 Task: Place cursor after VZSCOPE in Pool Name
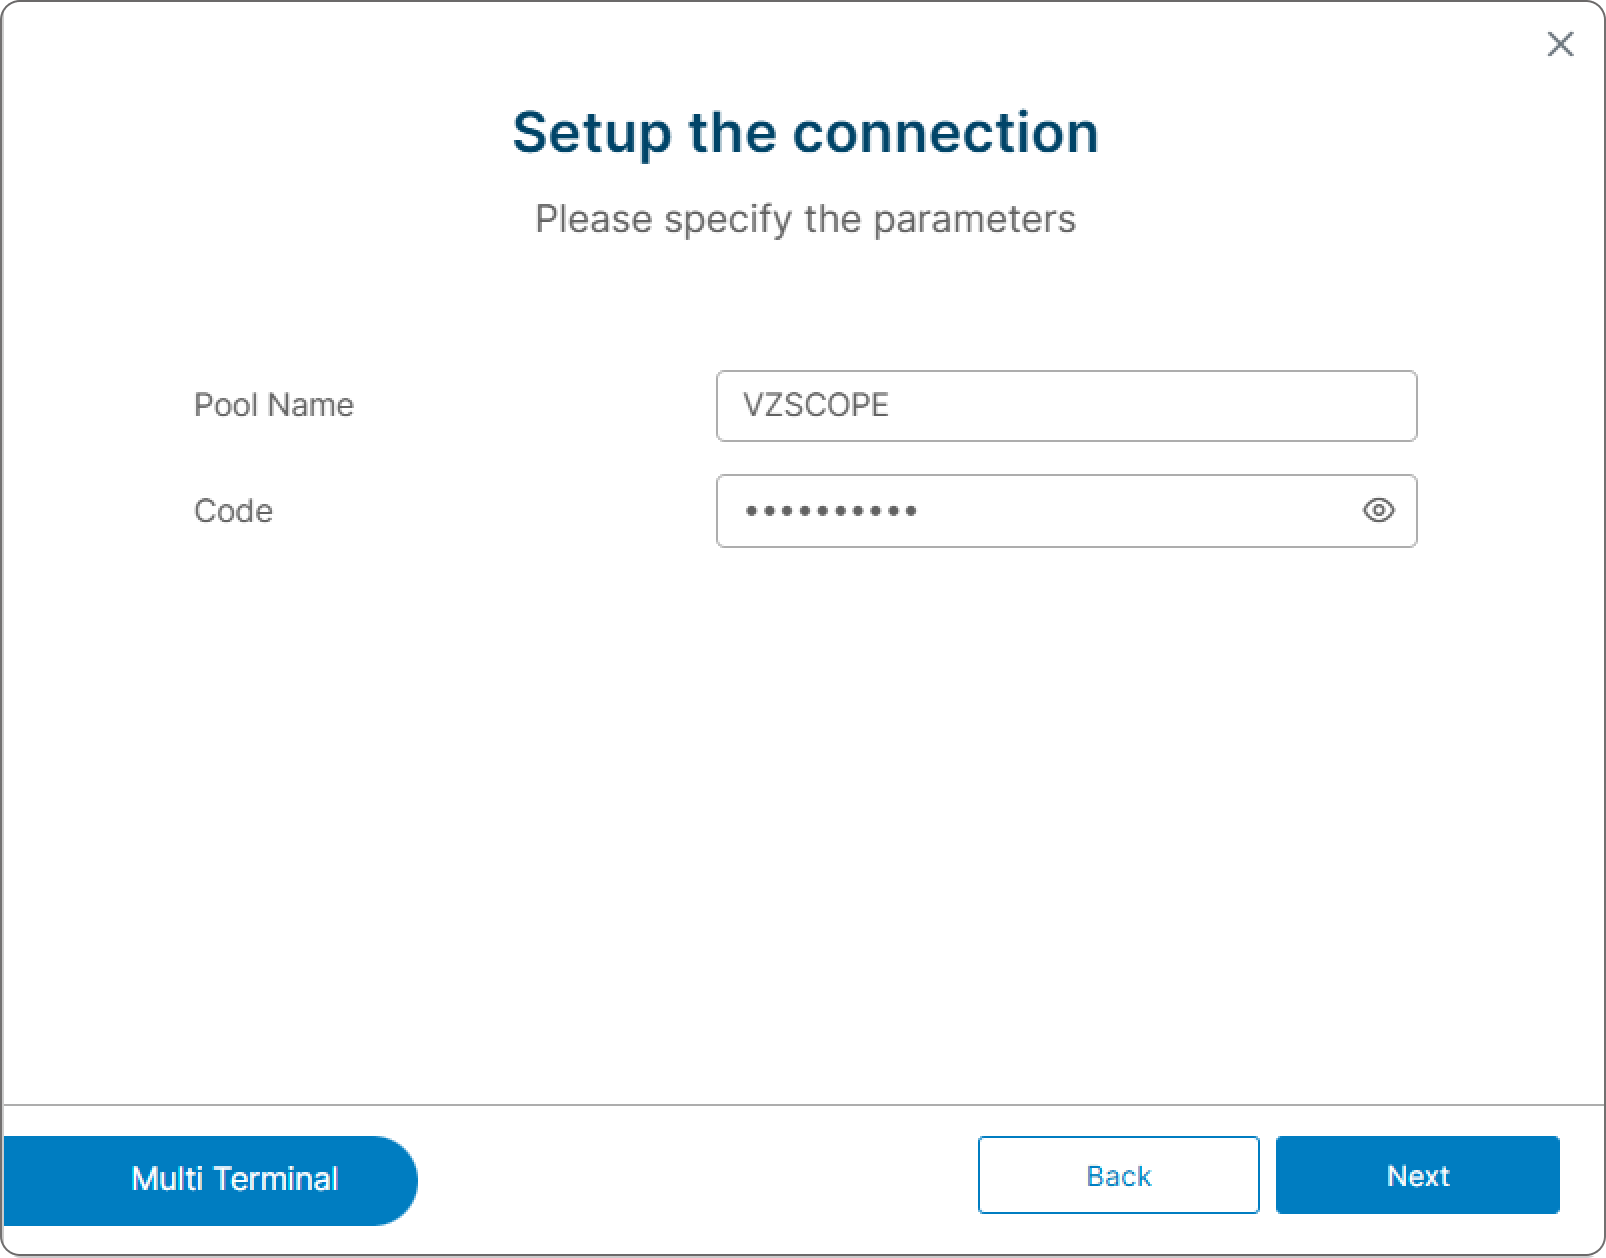(892, 405)
